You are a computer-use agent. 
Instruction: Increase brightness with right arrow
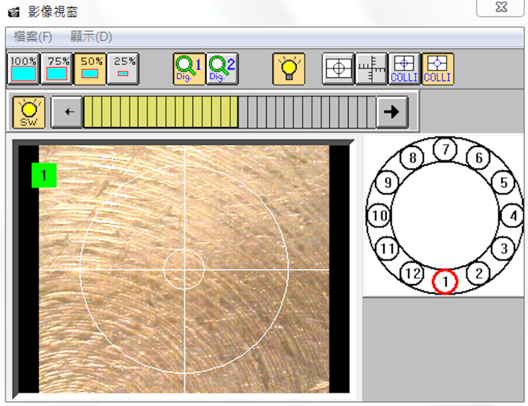(392, 112)
